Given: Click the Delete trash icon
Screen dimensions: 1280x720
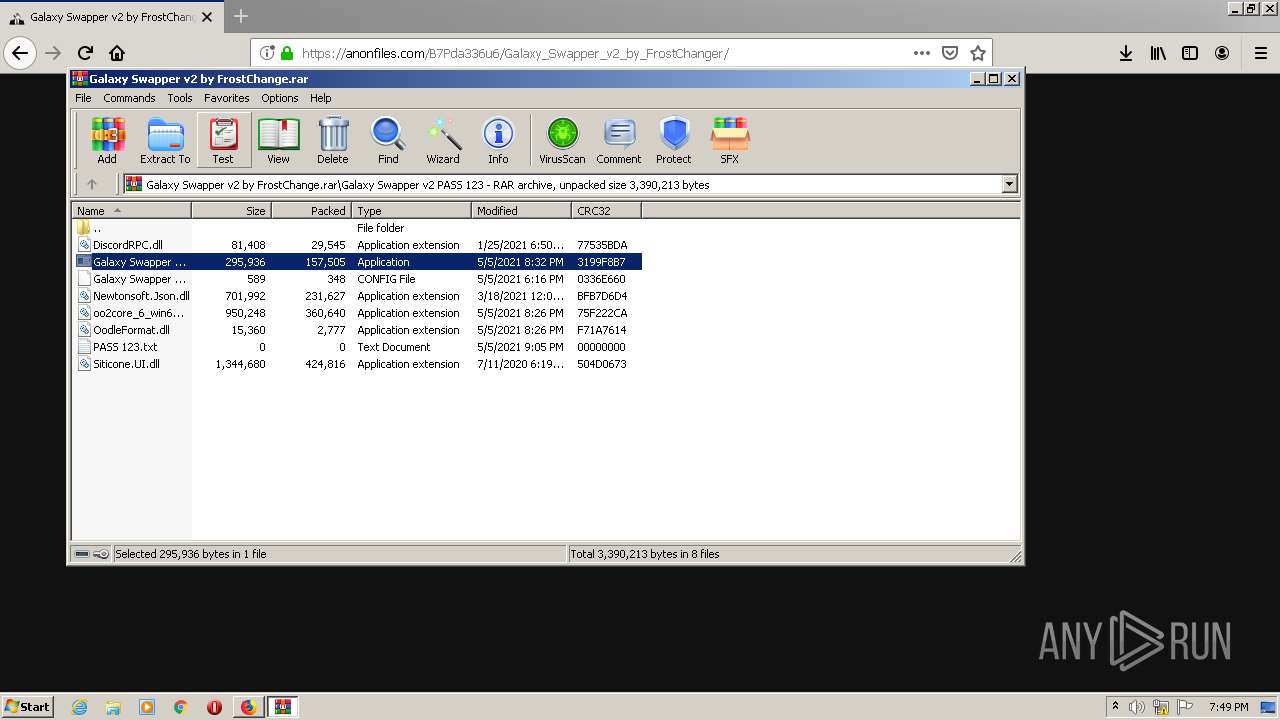Looking at the screenshot, I should coord(333,140).
